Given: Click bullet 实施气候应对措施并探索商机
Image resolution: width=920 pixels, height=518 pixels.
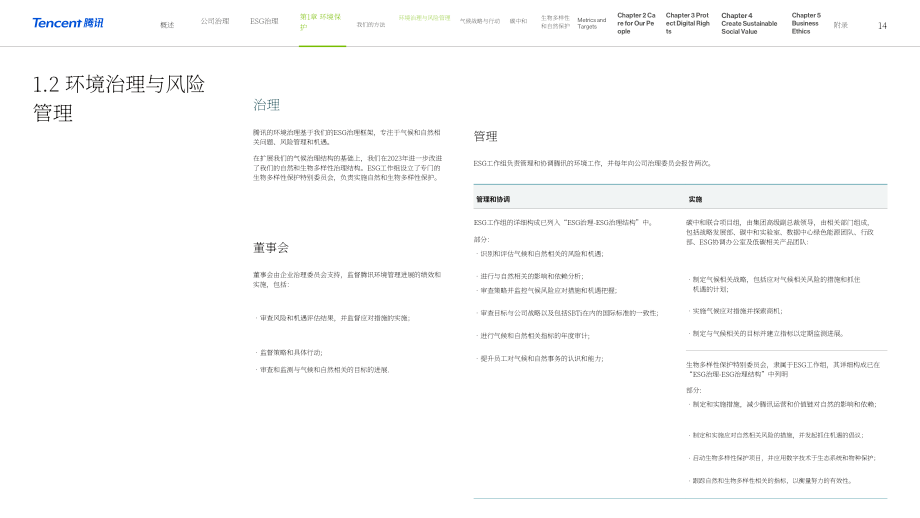Looking at the screenshot, I should tap(736, 311).
